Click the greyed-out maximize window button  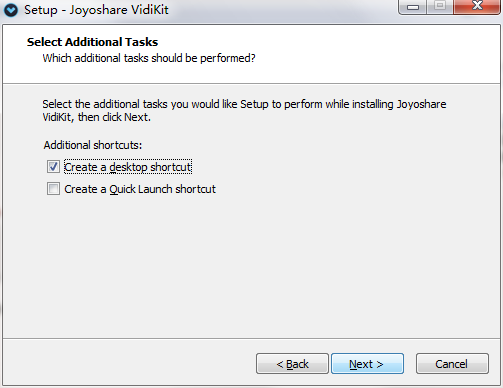point(440,6)
